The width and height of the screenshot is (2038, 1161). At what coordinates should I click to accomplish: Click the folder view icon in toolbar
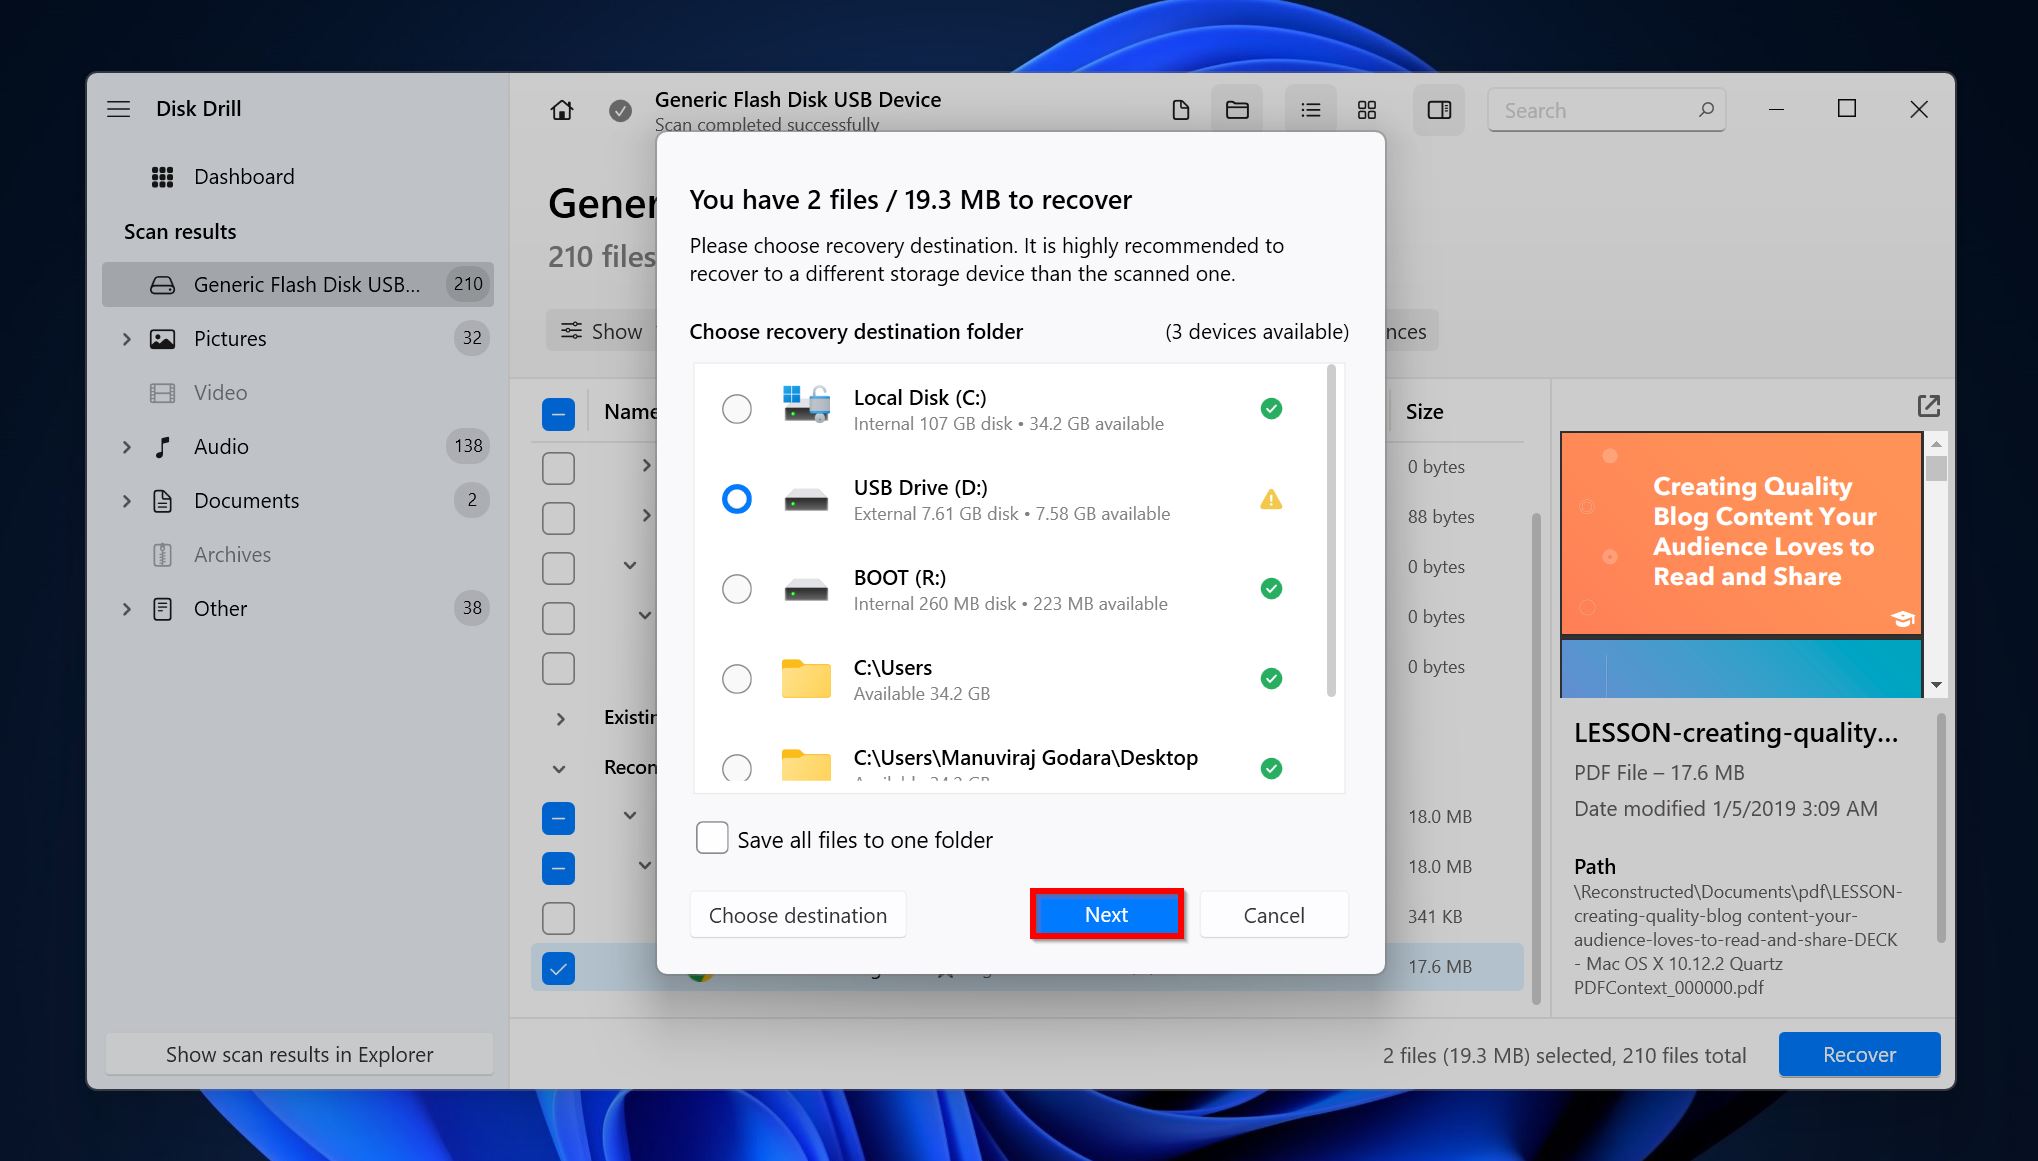[1235, 109]
